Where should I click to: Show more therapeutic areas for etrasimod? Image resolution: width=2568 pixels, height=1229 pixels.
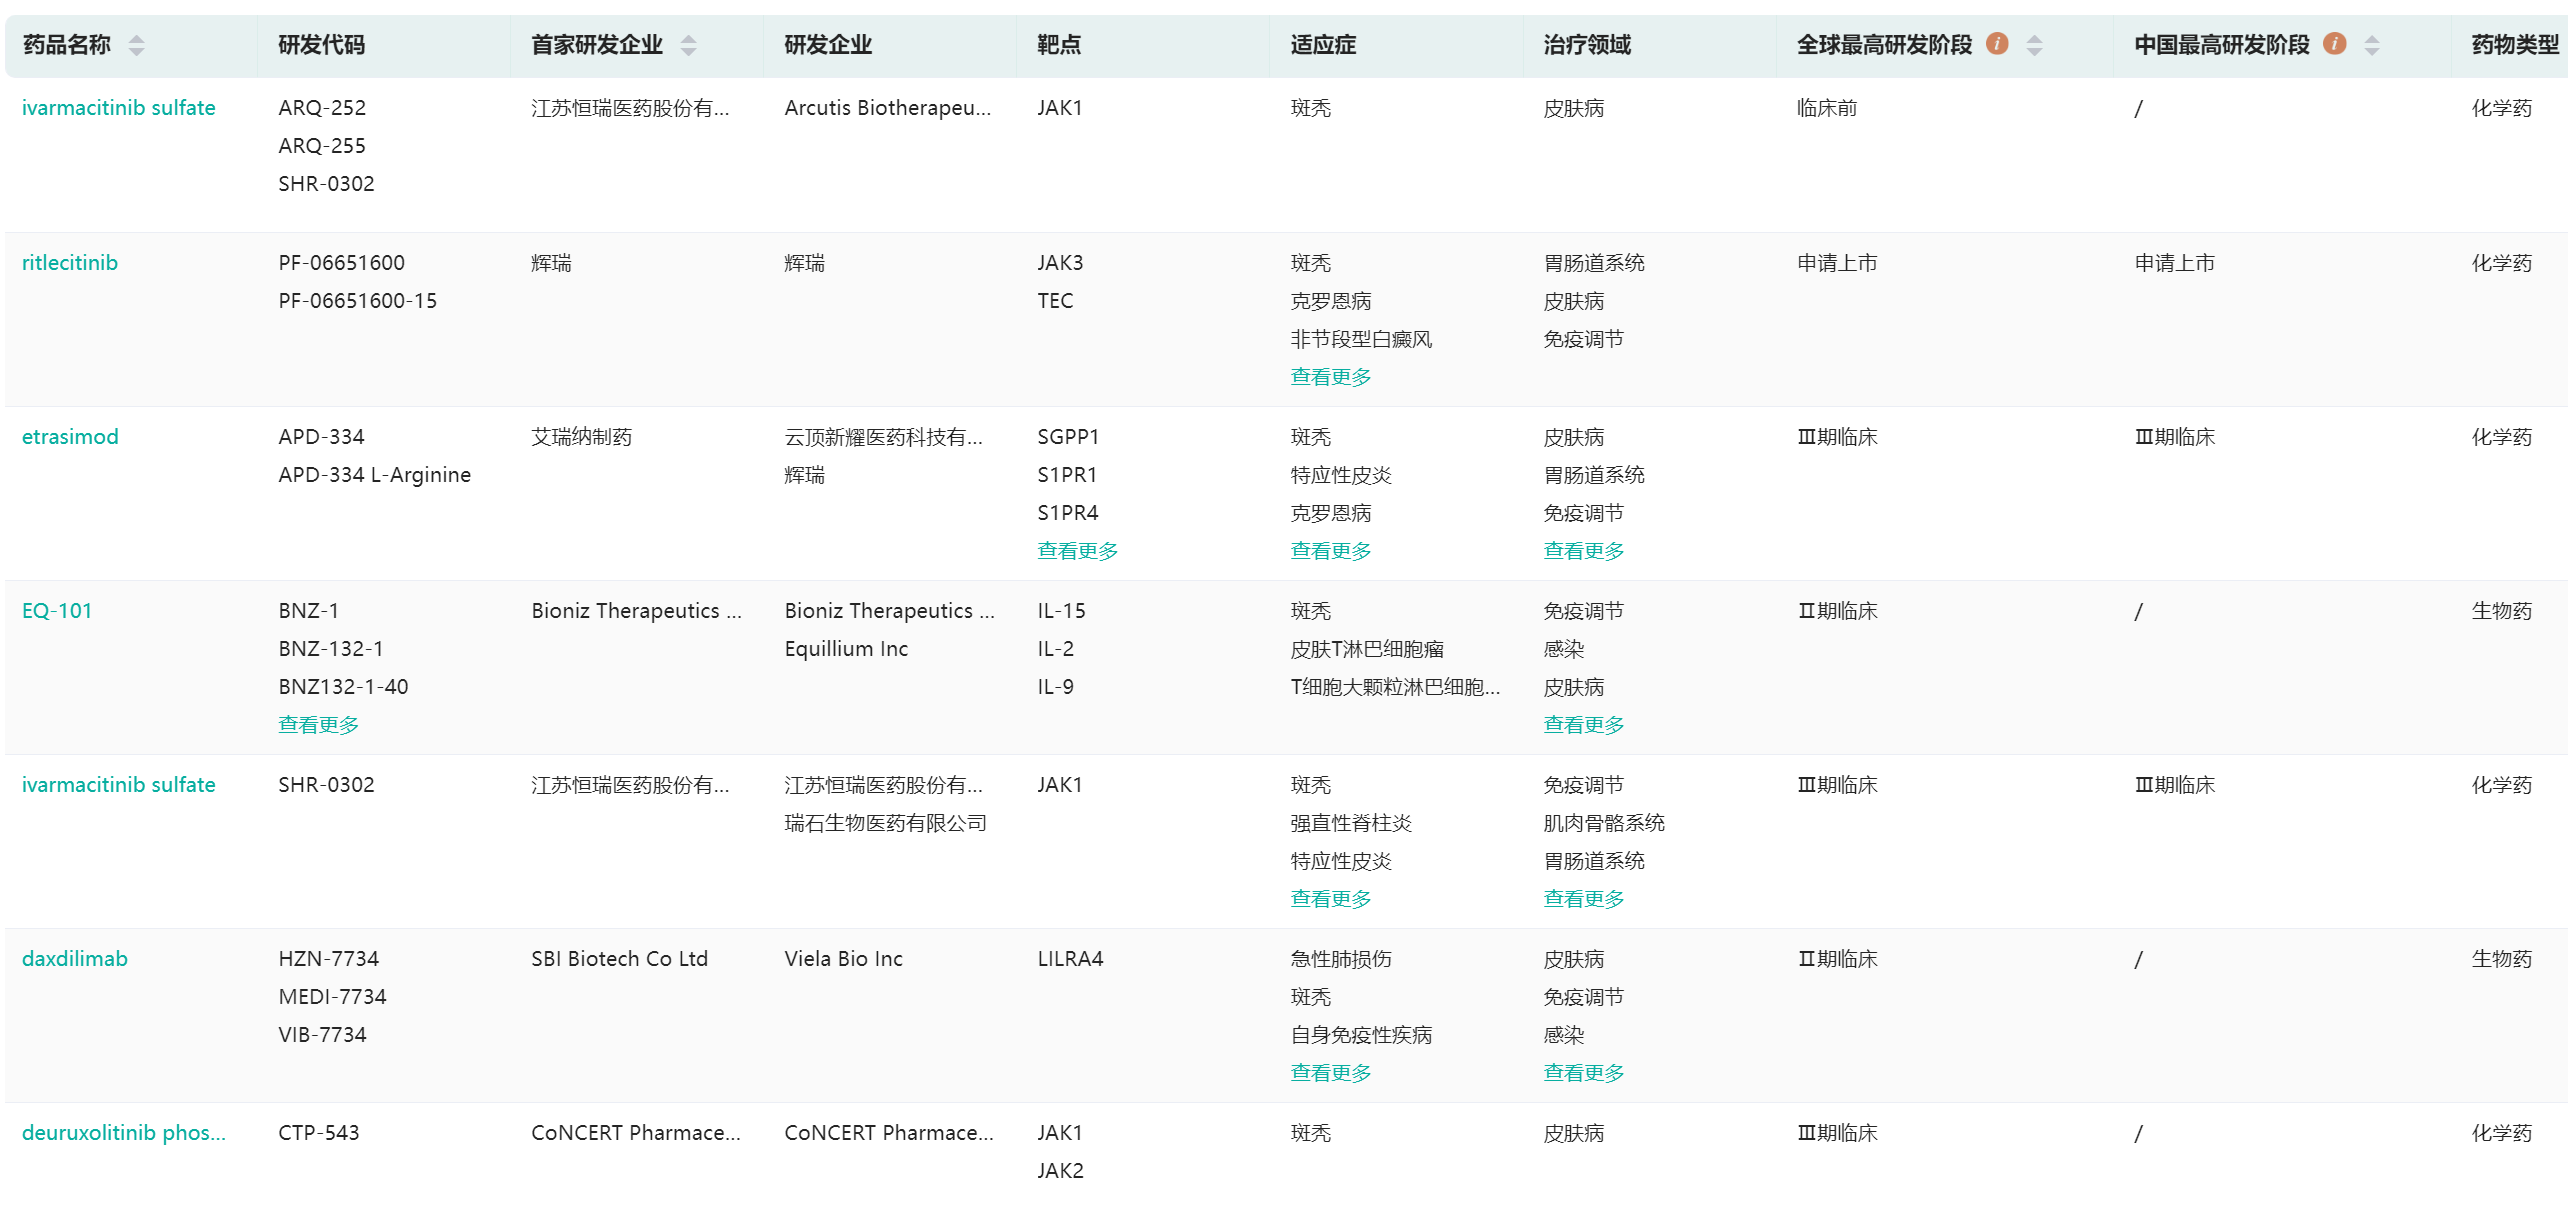click(x=1583, y=551)
